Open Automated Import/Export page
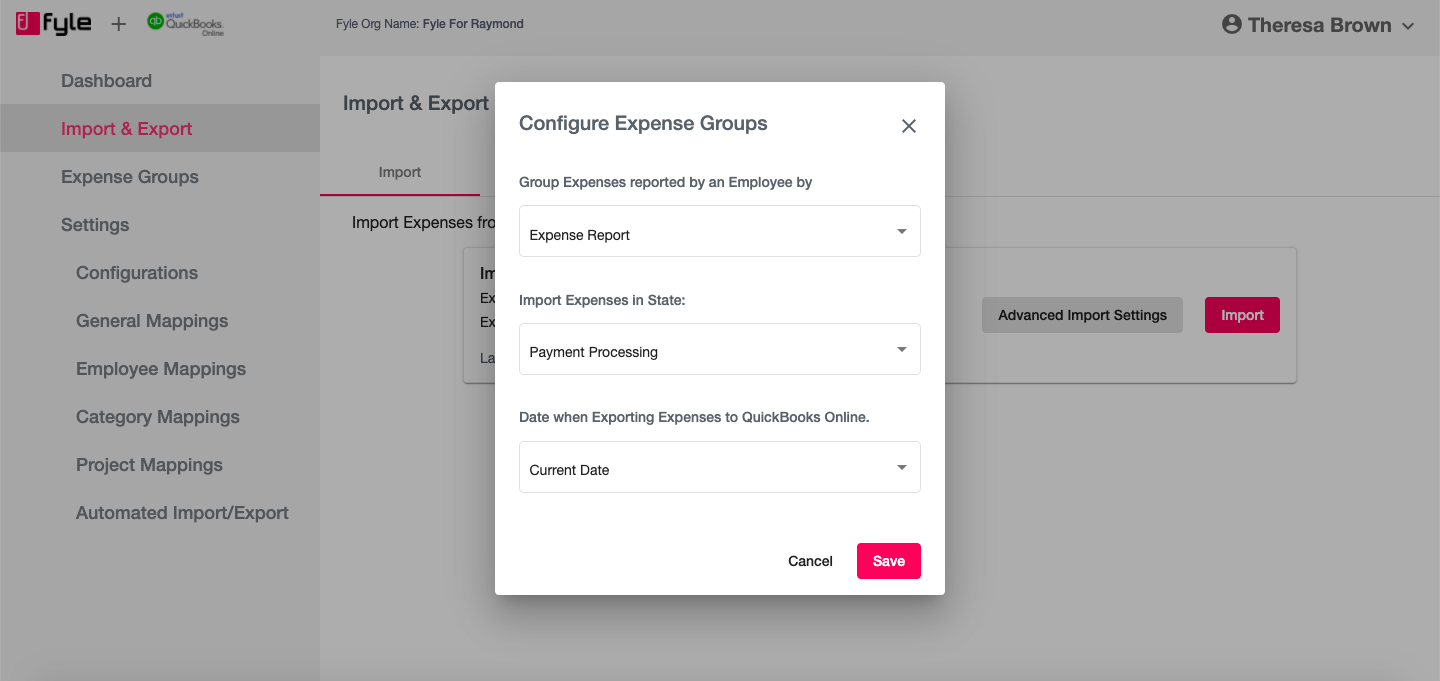 point(182,513)
